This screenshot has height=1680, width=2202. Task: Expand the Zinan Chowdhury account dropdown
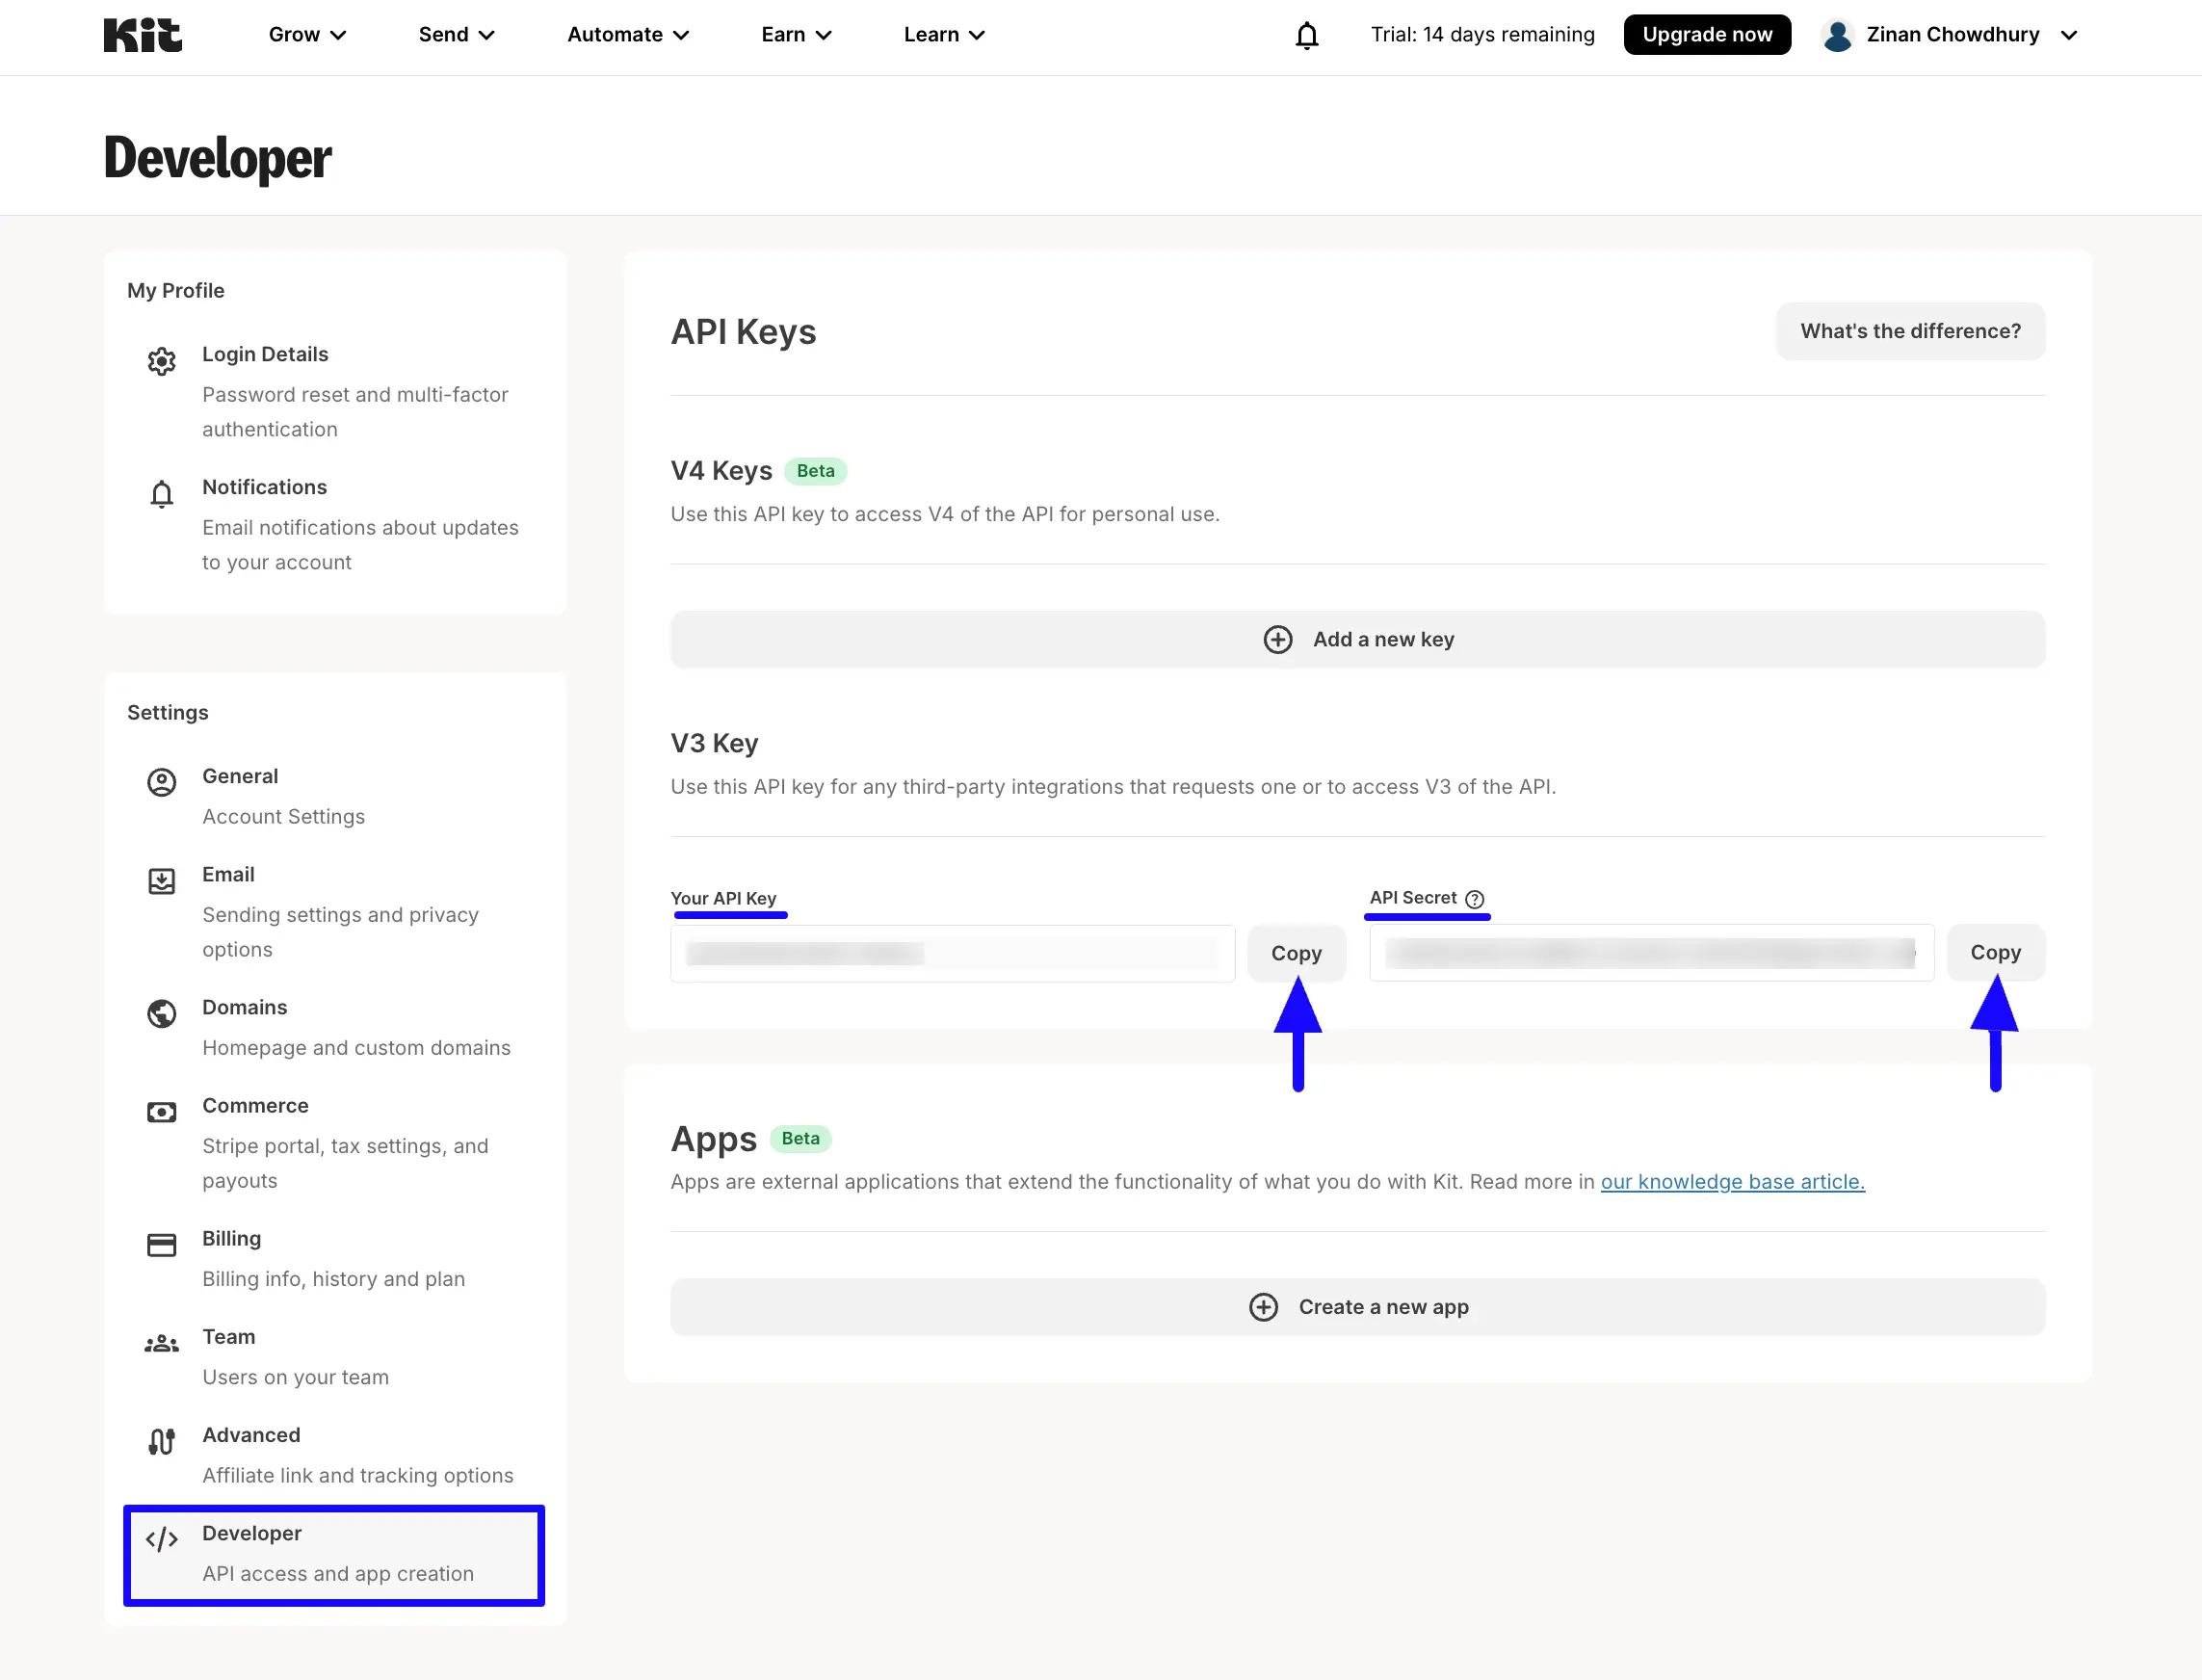(x=2069, y=34)
